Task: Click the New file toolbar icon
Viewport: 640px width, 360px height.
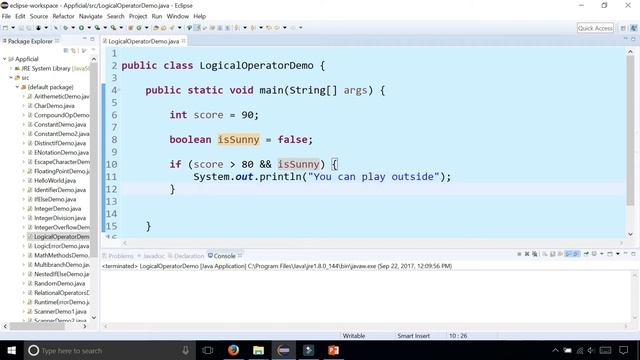Action: 5,28
